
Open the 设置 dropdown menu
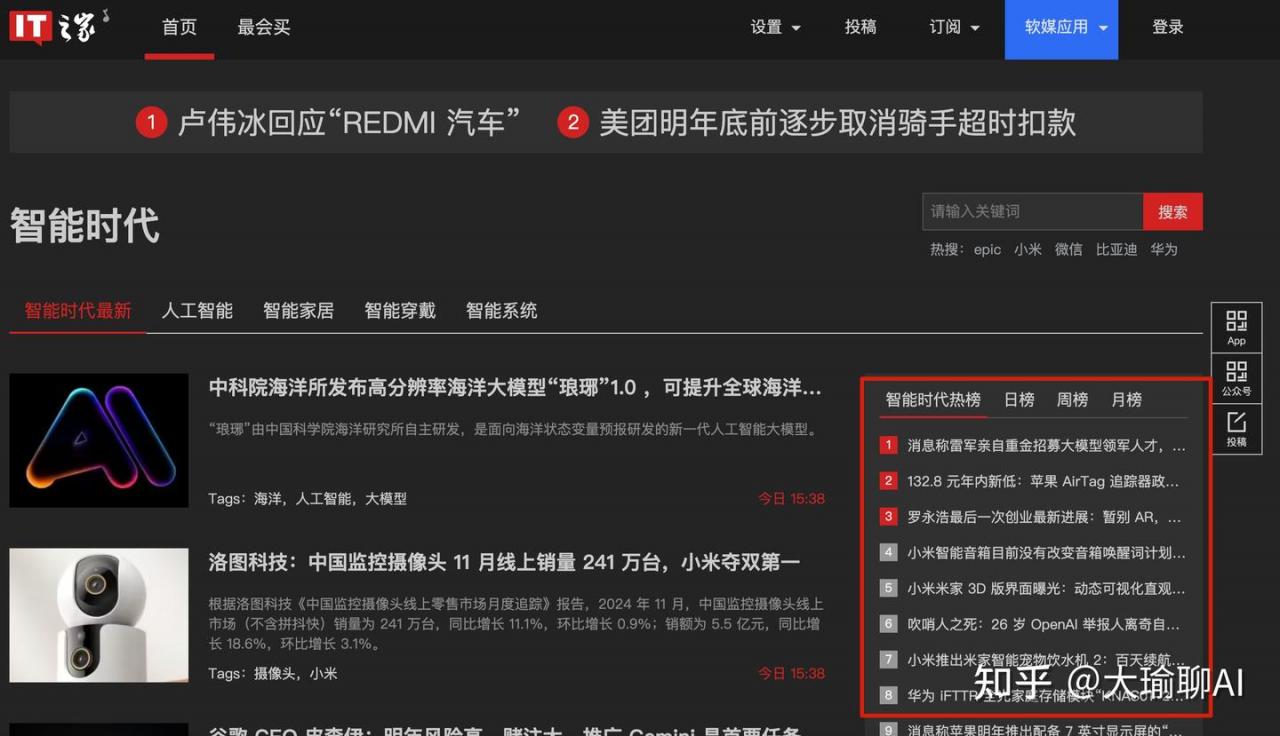click(x=776, y=27)
